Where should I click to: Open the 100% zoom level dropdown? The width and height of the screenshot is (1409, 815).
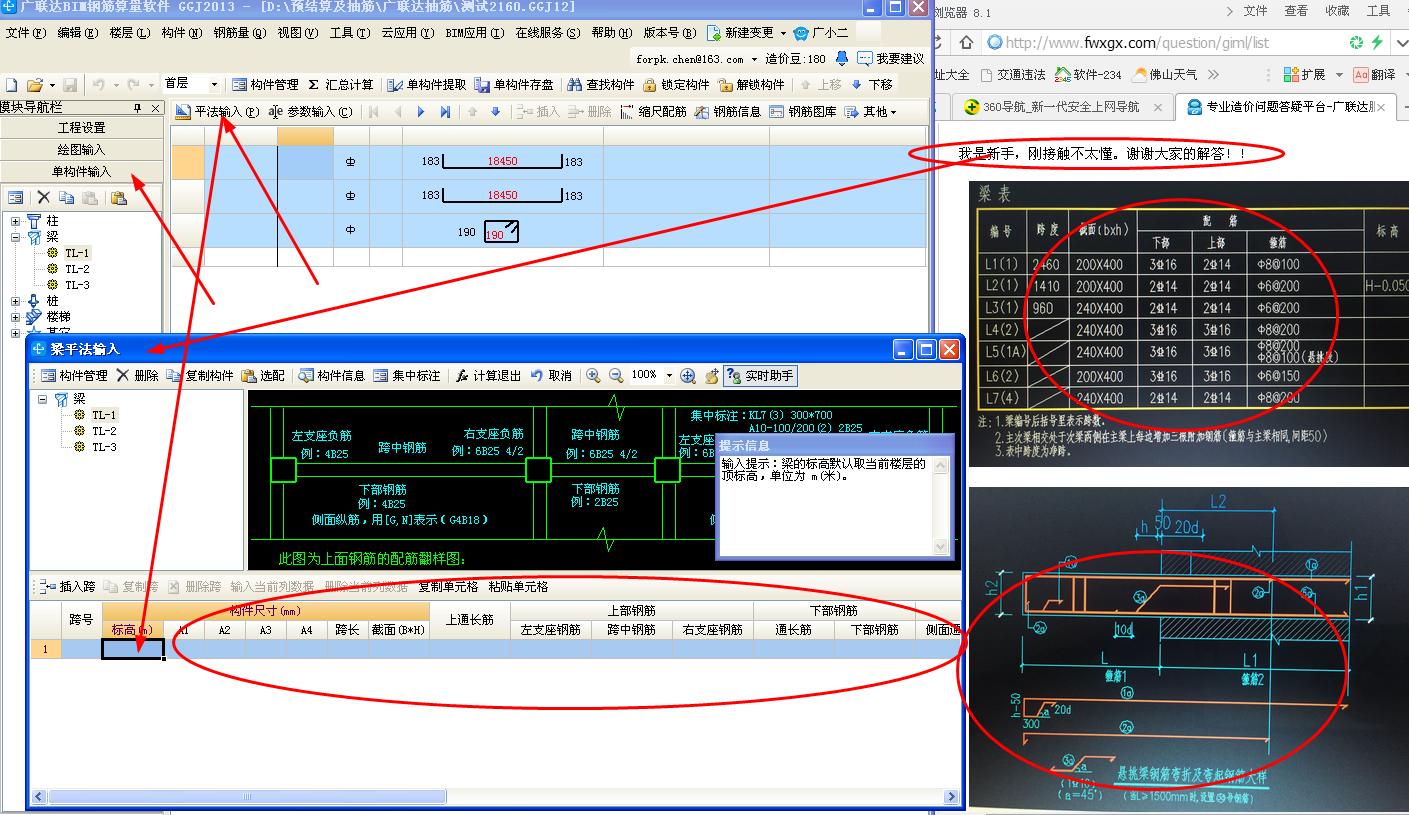669,376
